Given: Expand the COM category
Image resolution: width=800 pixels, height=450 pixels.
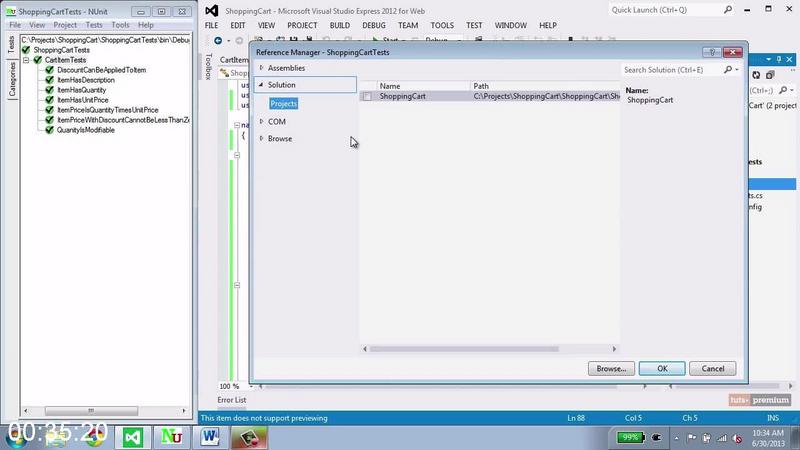Looking at the screenshot, I should tap(262, 121).
